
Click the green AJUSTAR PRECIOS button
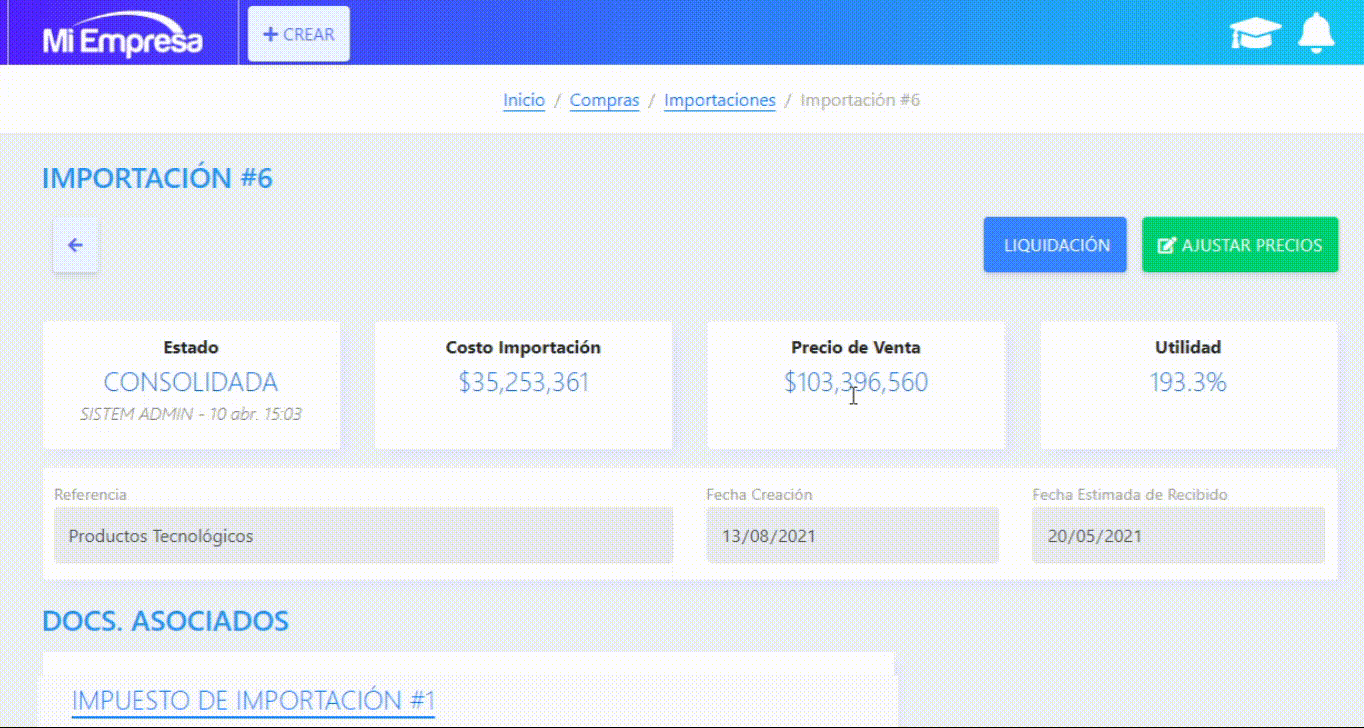point(1239,245)
